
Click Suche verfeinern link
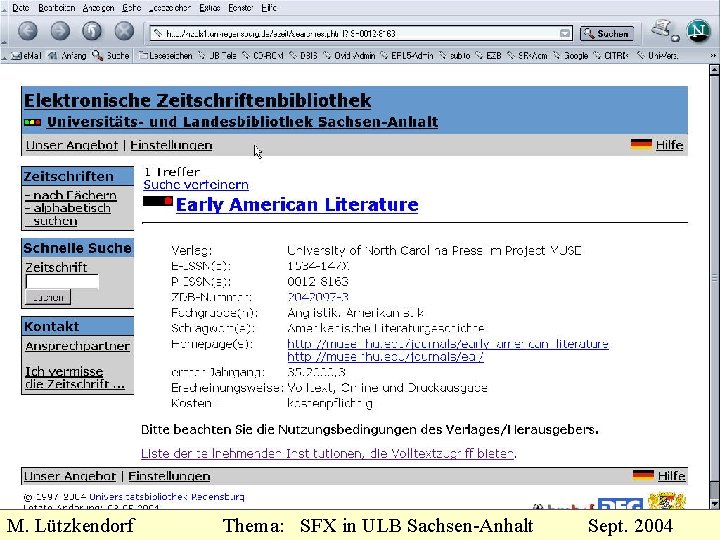(196, 185)
